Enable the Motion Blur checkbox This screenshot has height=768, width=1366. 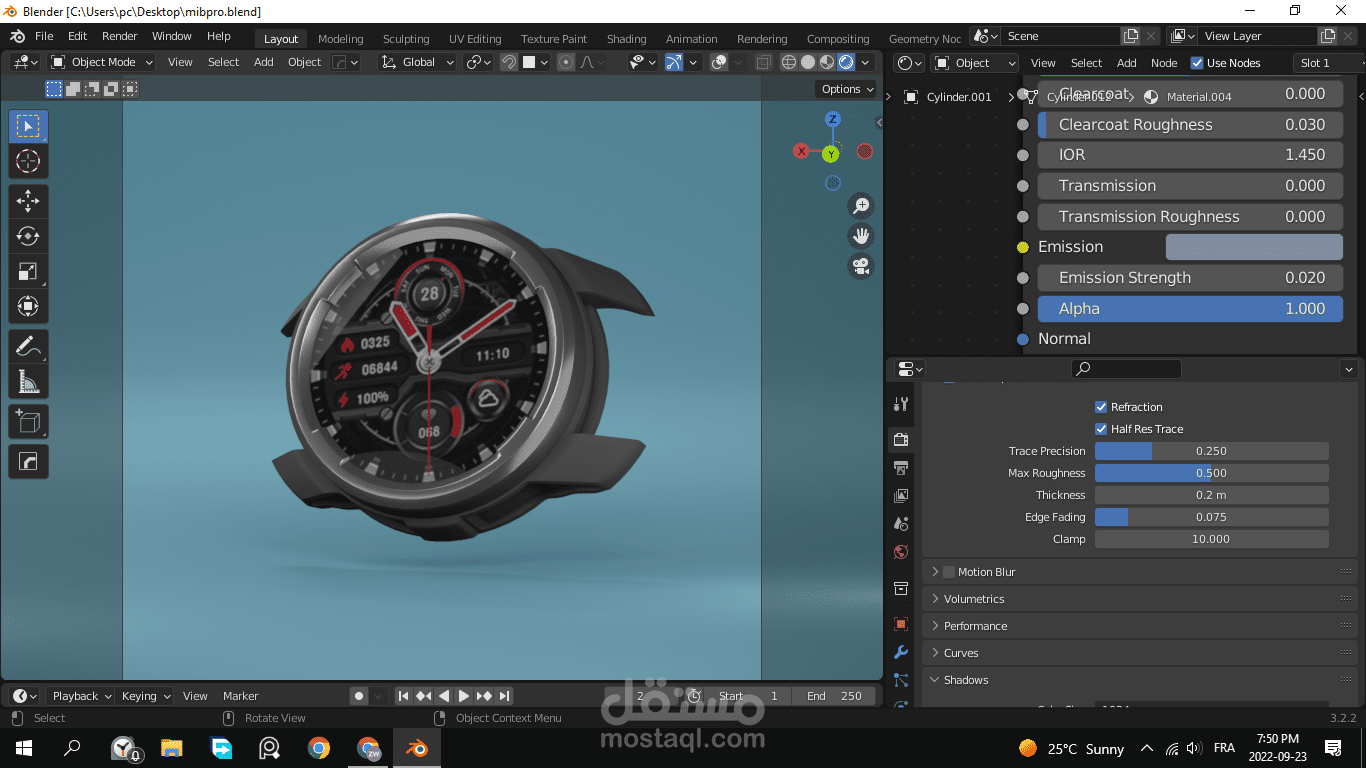(949, 572)
